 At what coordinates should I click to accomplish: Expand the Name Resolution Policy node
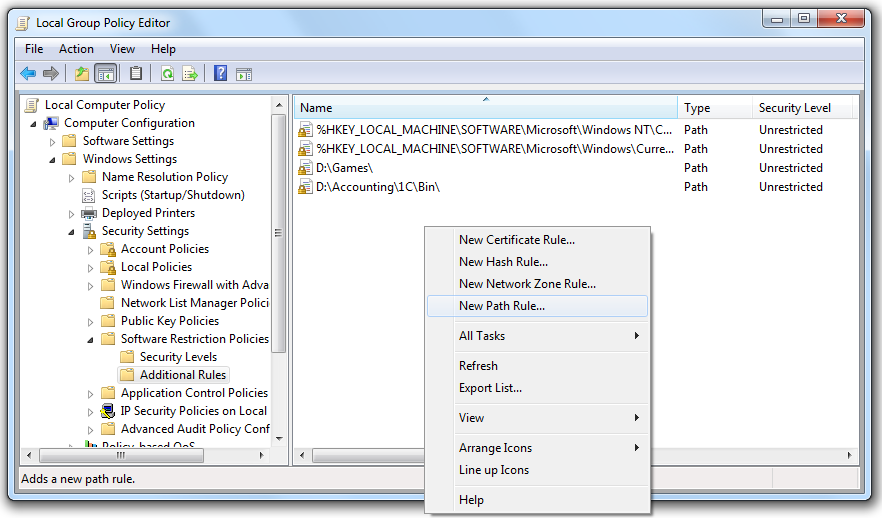pos(71,178)
